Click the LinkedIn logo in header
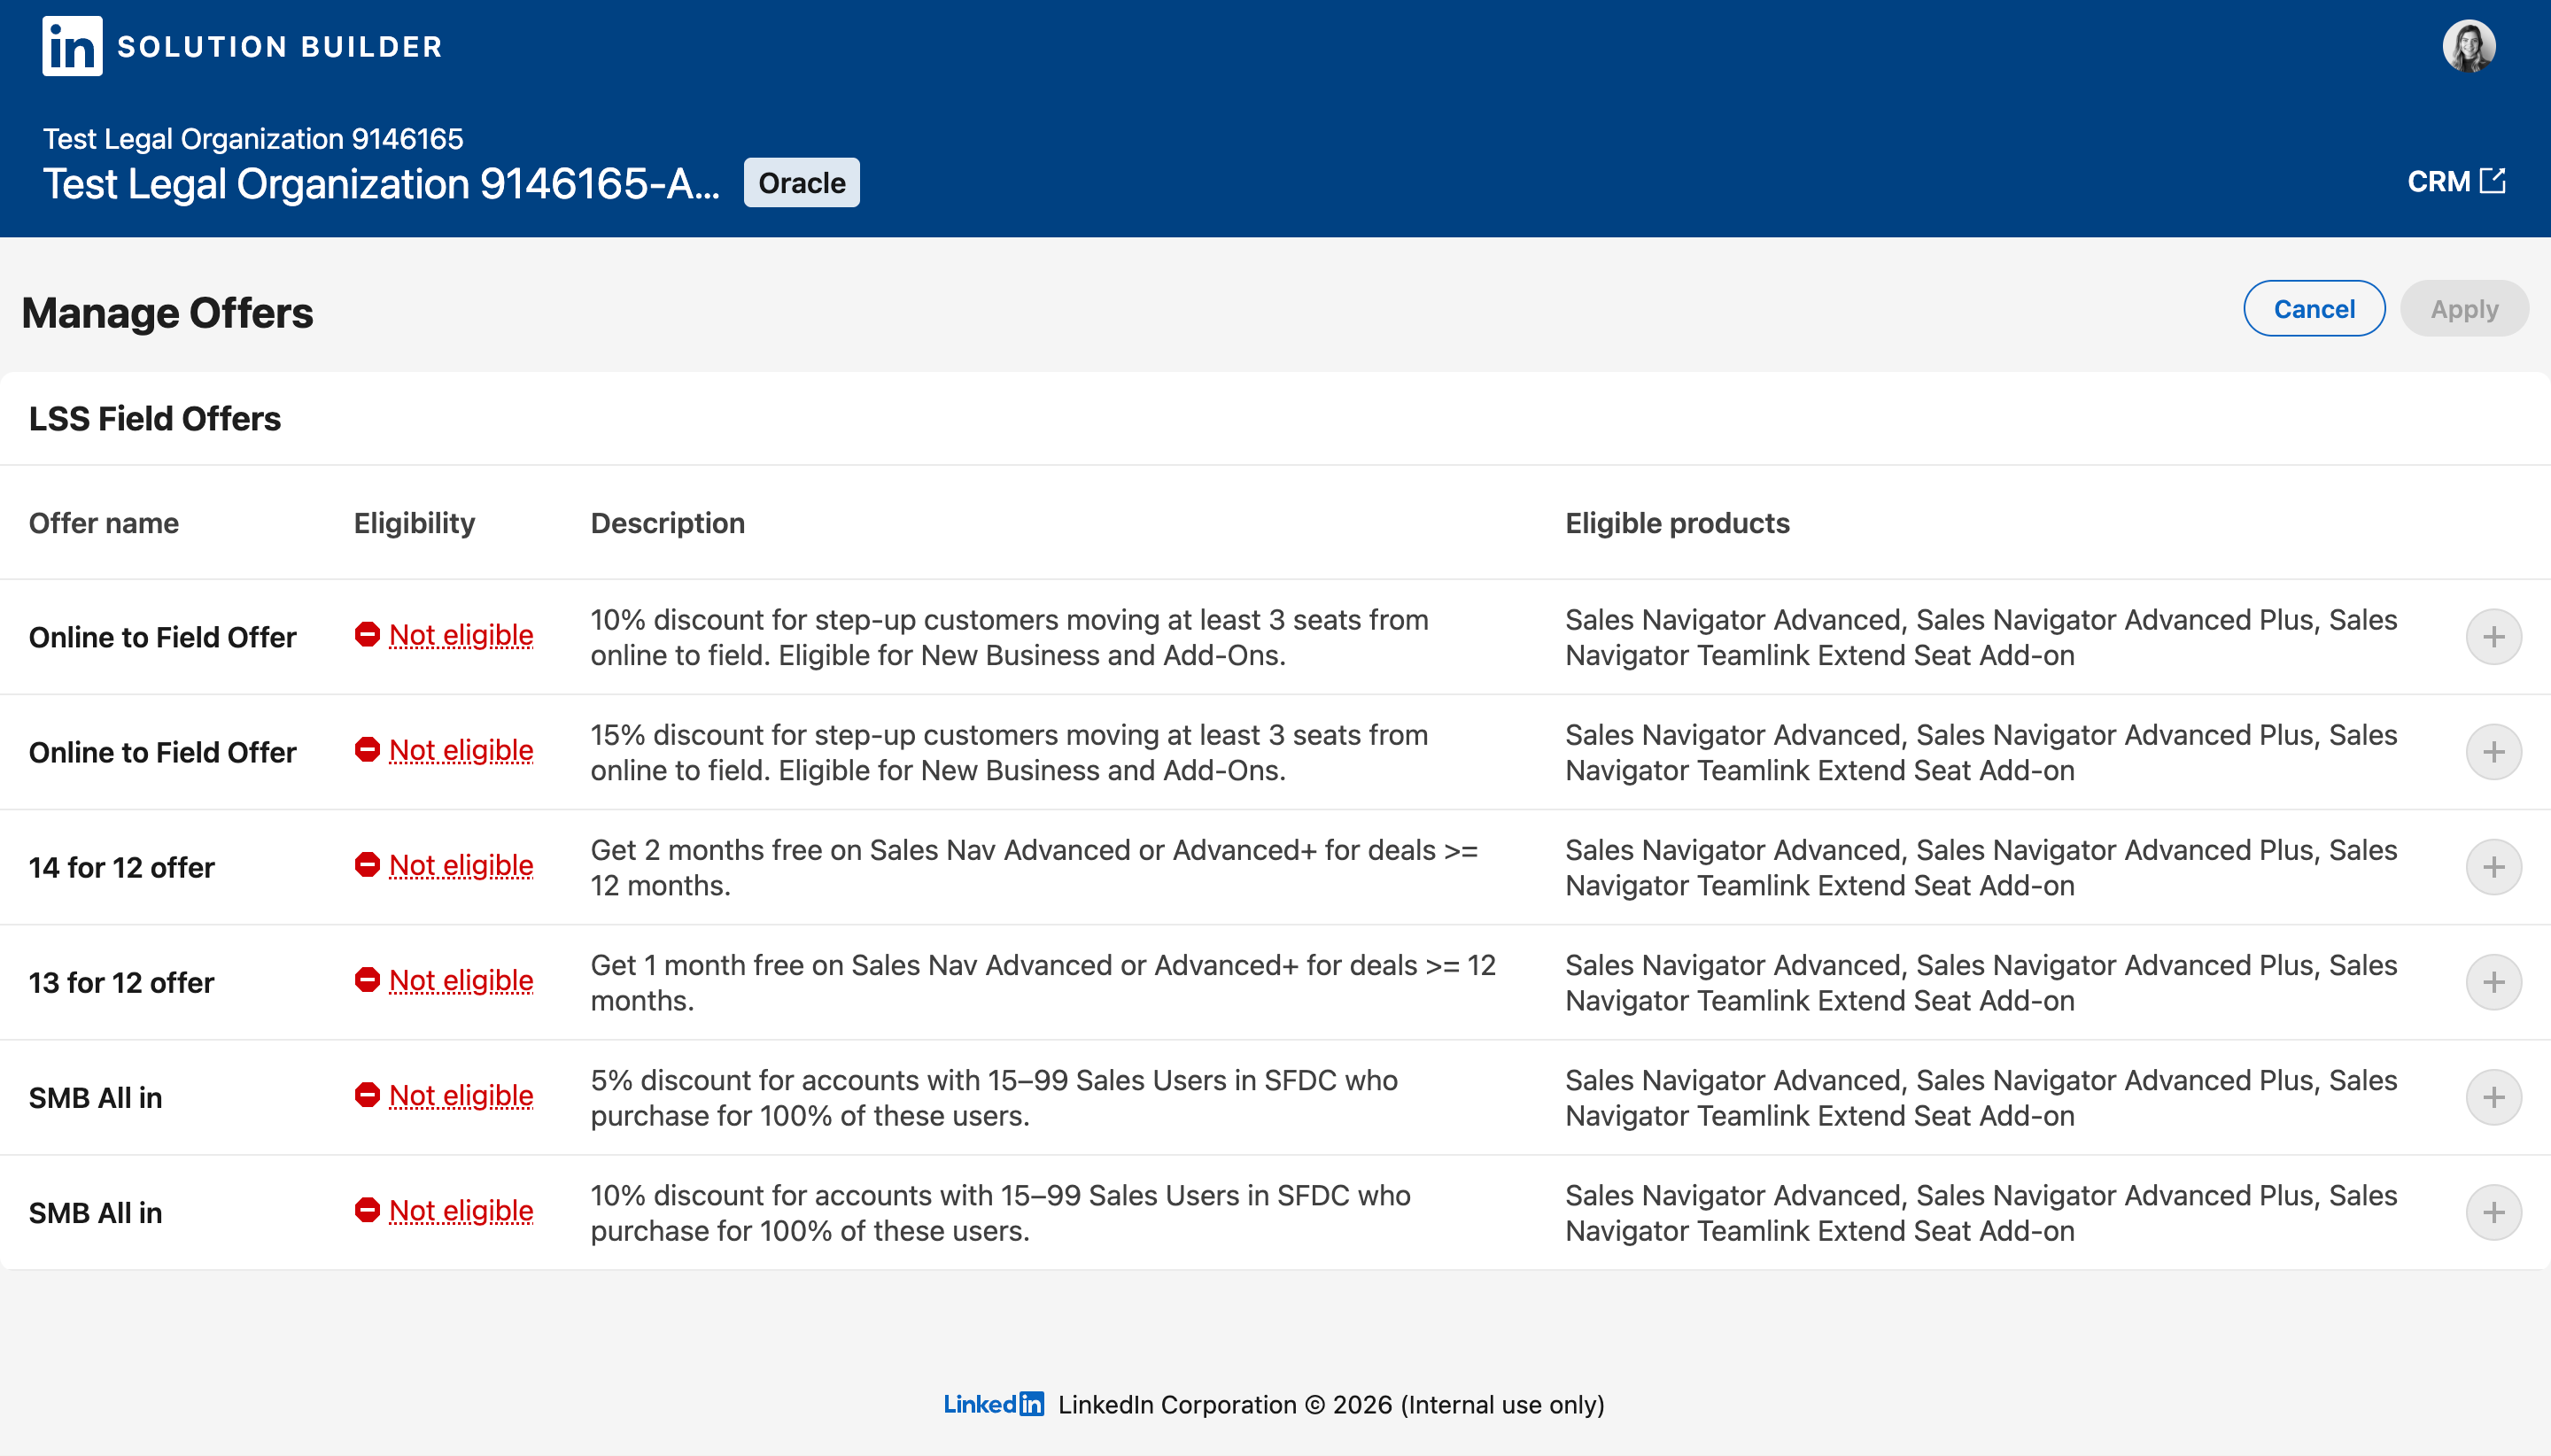The height and width of the screenshot is (1456, 2551). click(72, 46)
